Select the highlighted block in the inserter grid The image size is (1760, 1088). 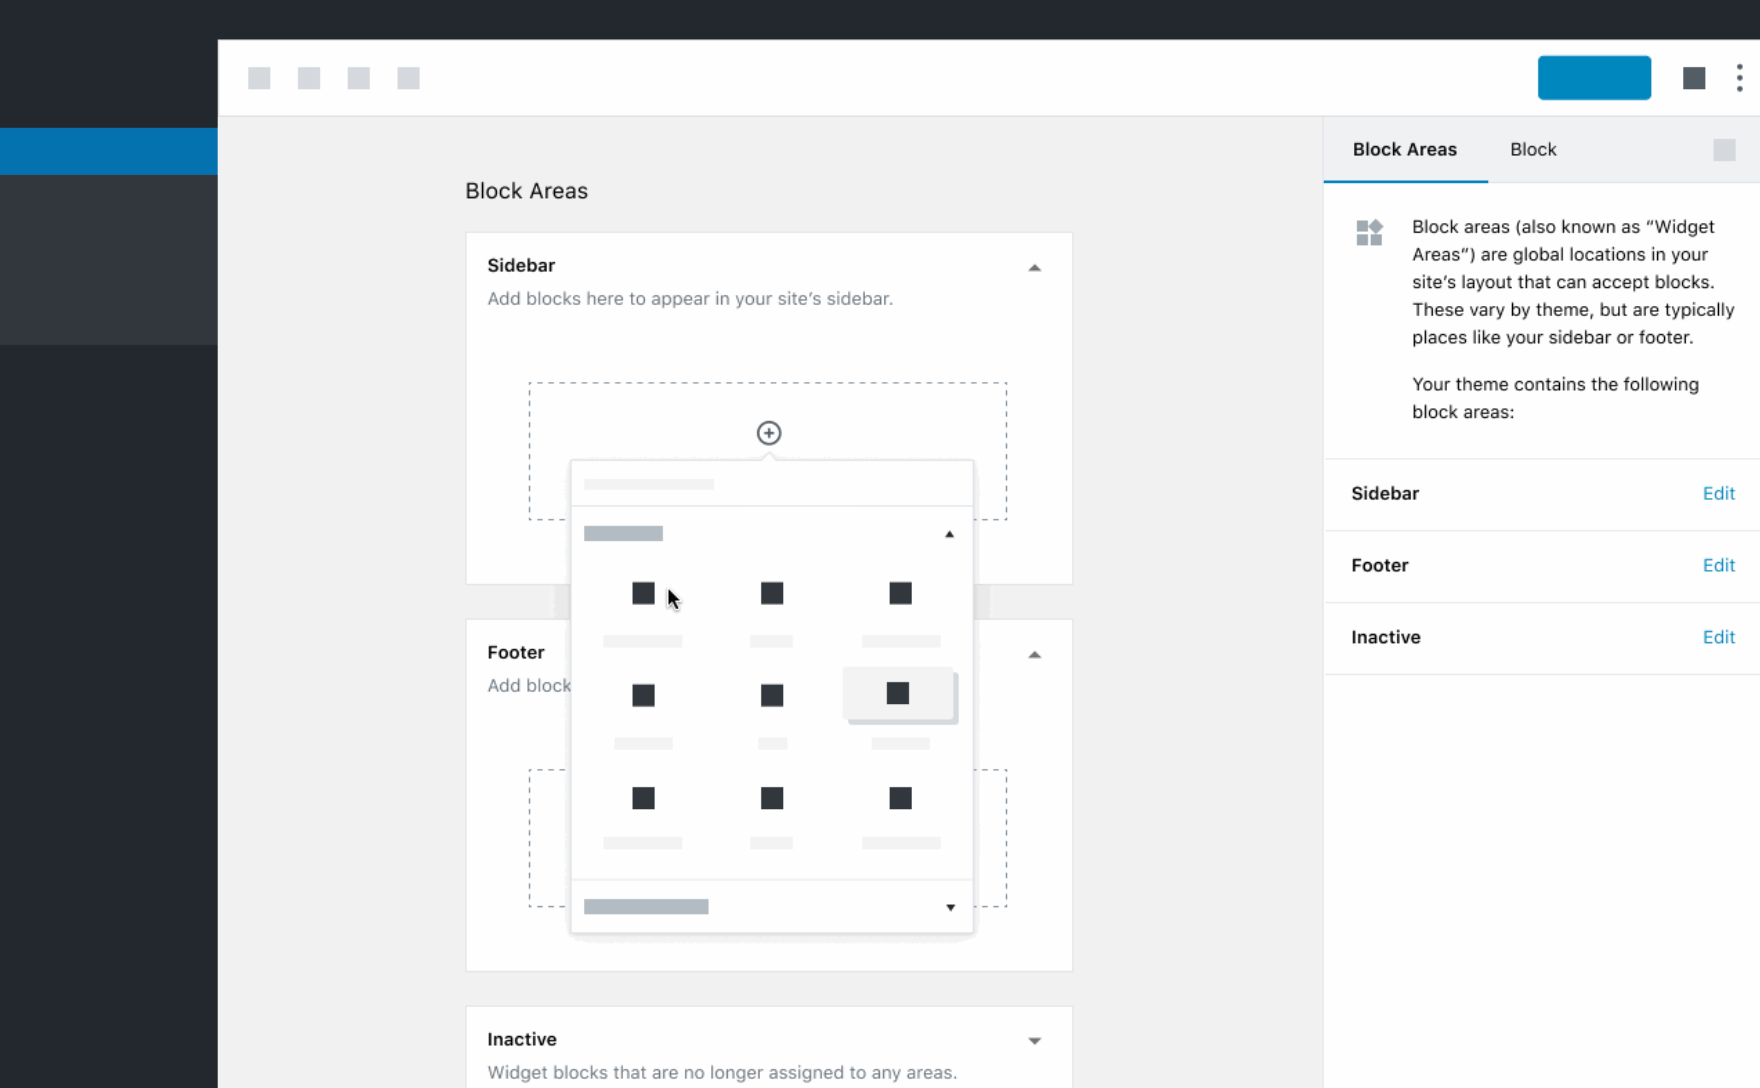coord(898,694)
